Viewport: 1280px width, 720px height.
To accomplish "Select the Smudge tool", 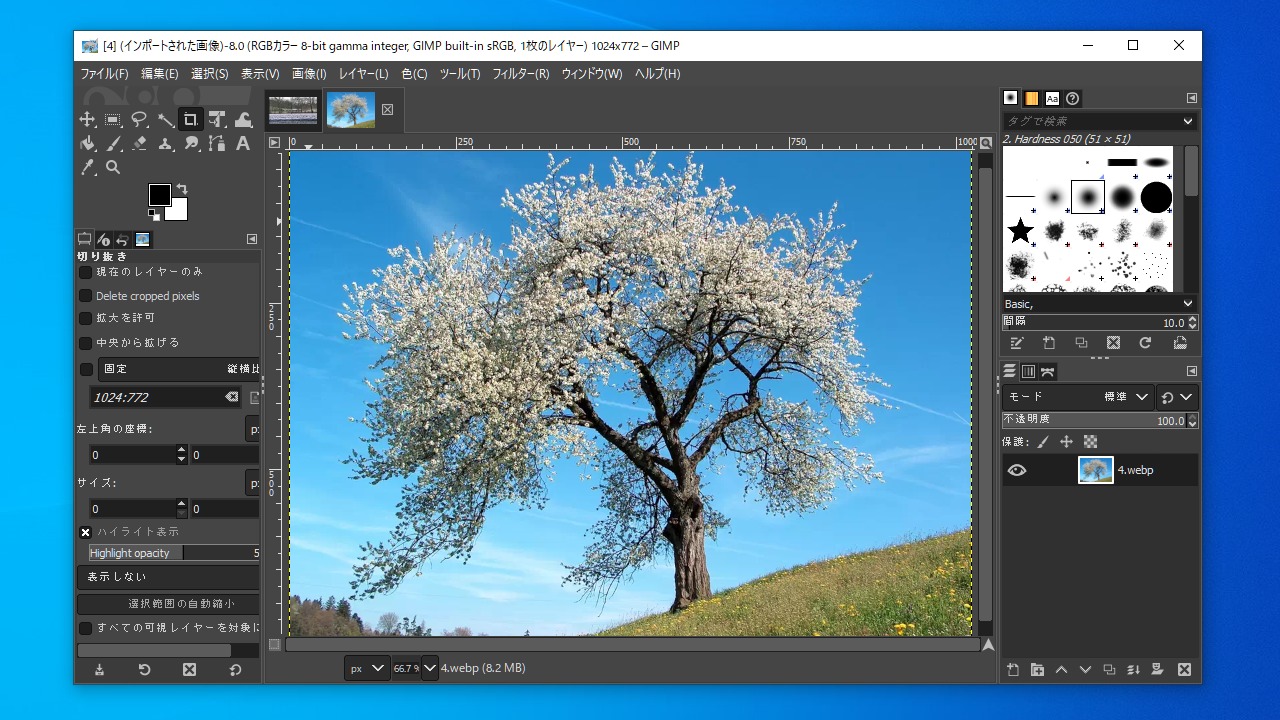I will pos(190,144).
